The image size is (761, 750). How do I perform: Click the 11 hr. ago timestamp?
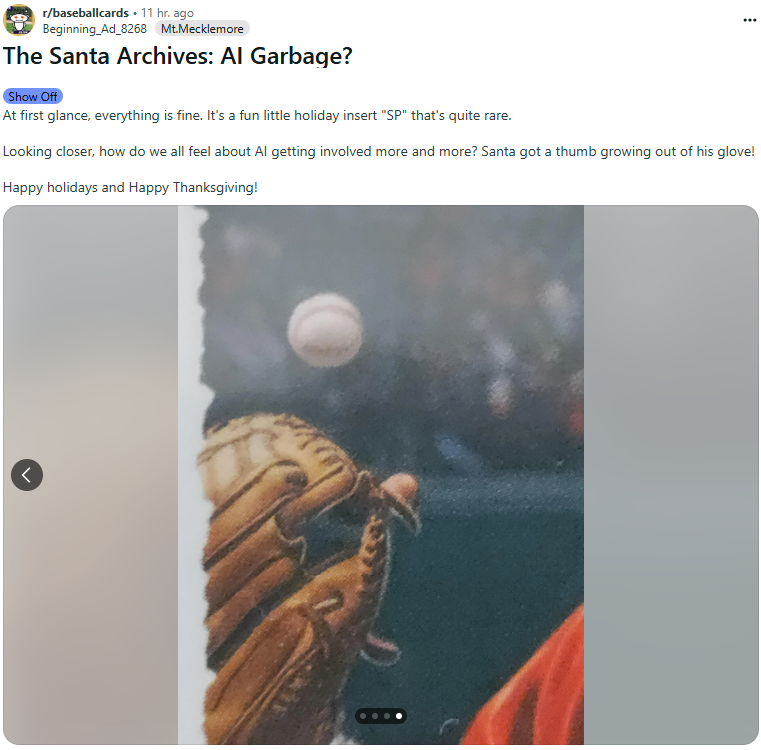coord(167,13)
